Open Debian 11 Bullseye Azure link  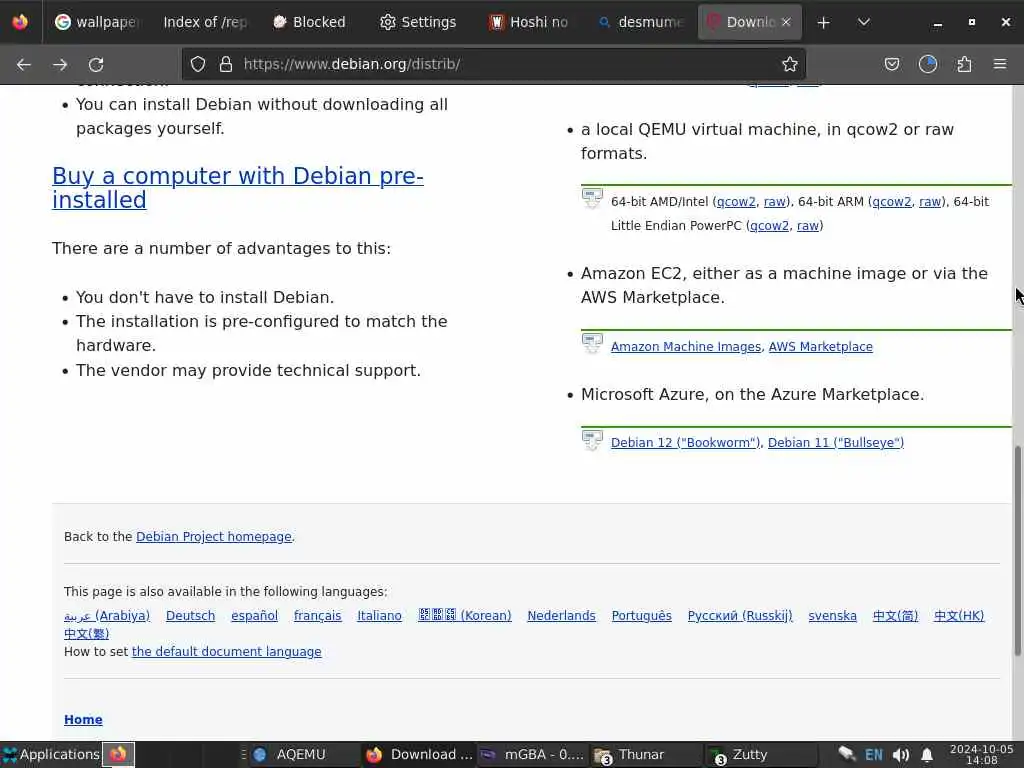(835, 443)
